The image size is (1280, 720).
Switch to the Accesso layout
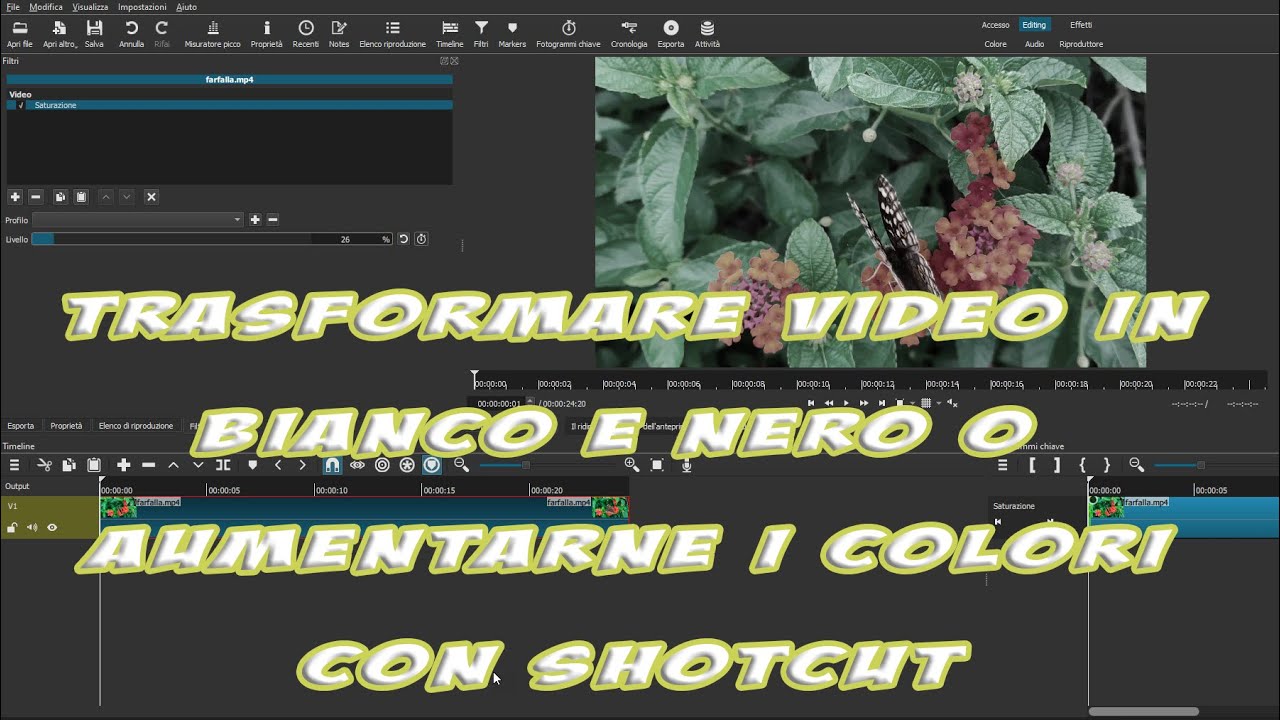pyautogui.click(x=995, y=25)
